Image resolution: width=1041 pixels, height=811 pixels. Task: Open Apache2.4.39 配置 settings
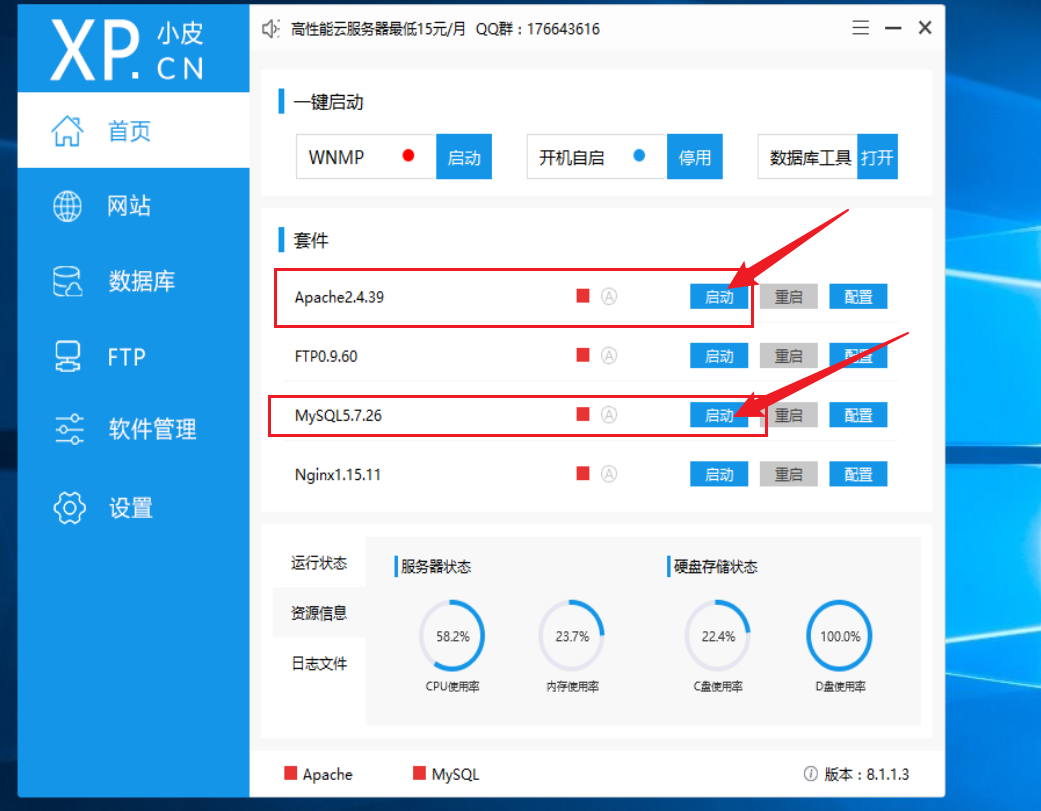pyautogui.click(x=858, y=297)
